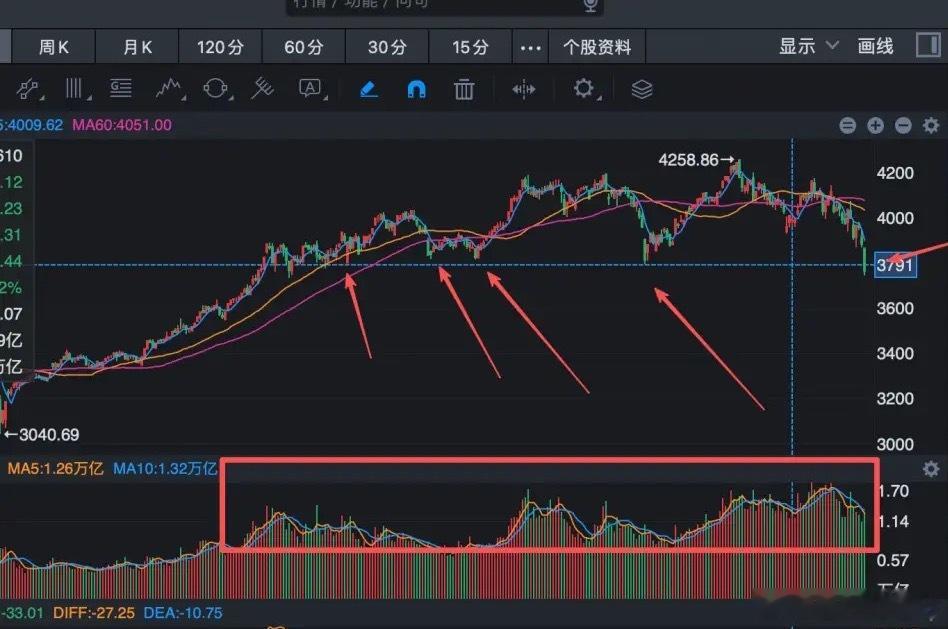Open volume panel settings gear

click(x=931, y=469)
